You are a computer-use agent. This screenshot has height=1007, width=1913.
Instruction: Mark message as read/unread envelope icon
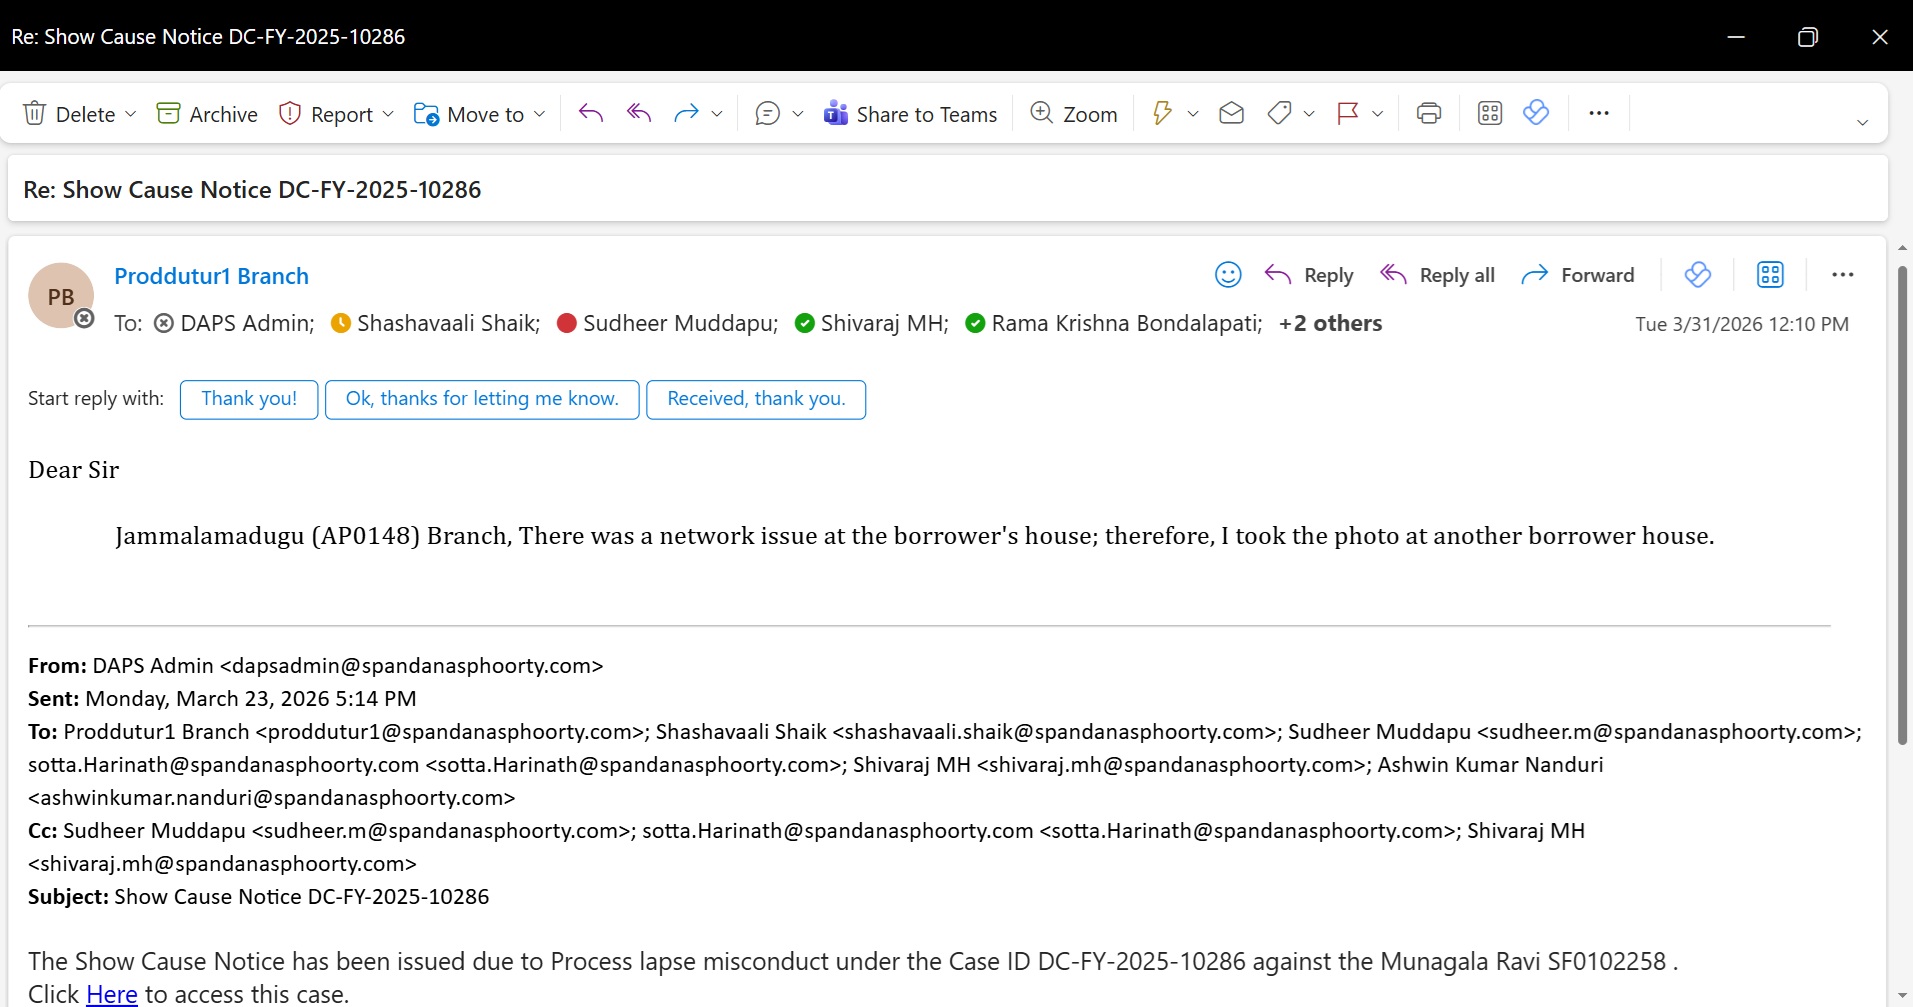pyautogui.click(x=1231, y=114)
